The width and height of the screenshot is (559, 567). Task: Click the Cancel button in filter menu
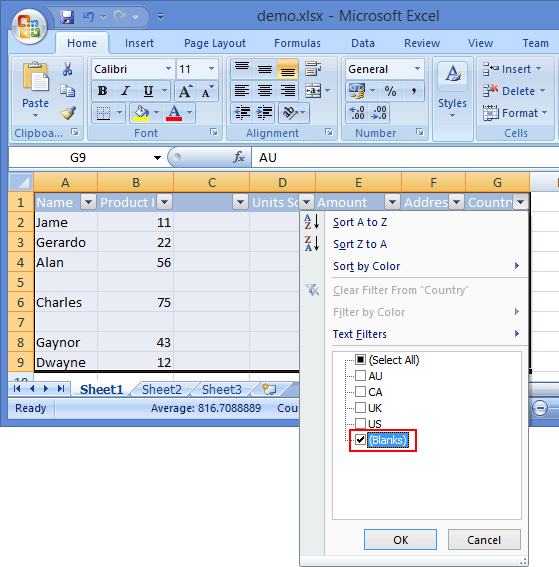484,540
